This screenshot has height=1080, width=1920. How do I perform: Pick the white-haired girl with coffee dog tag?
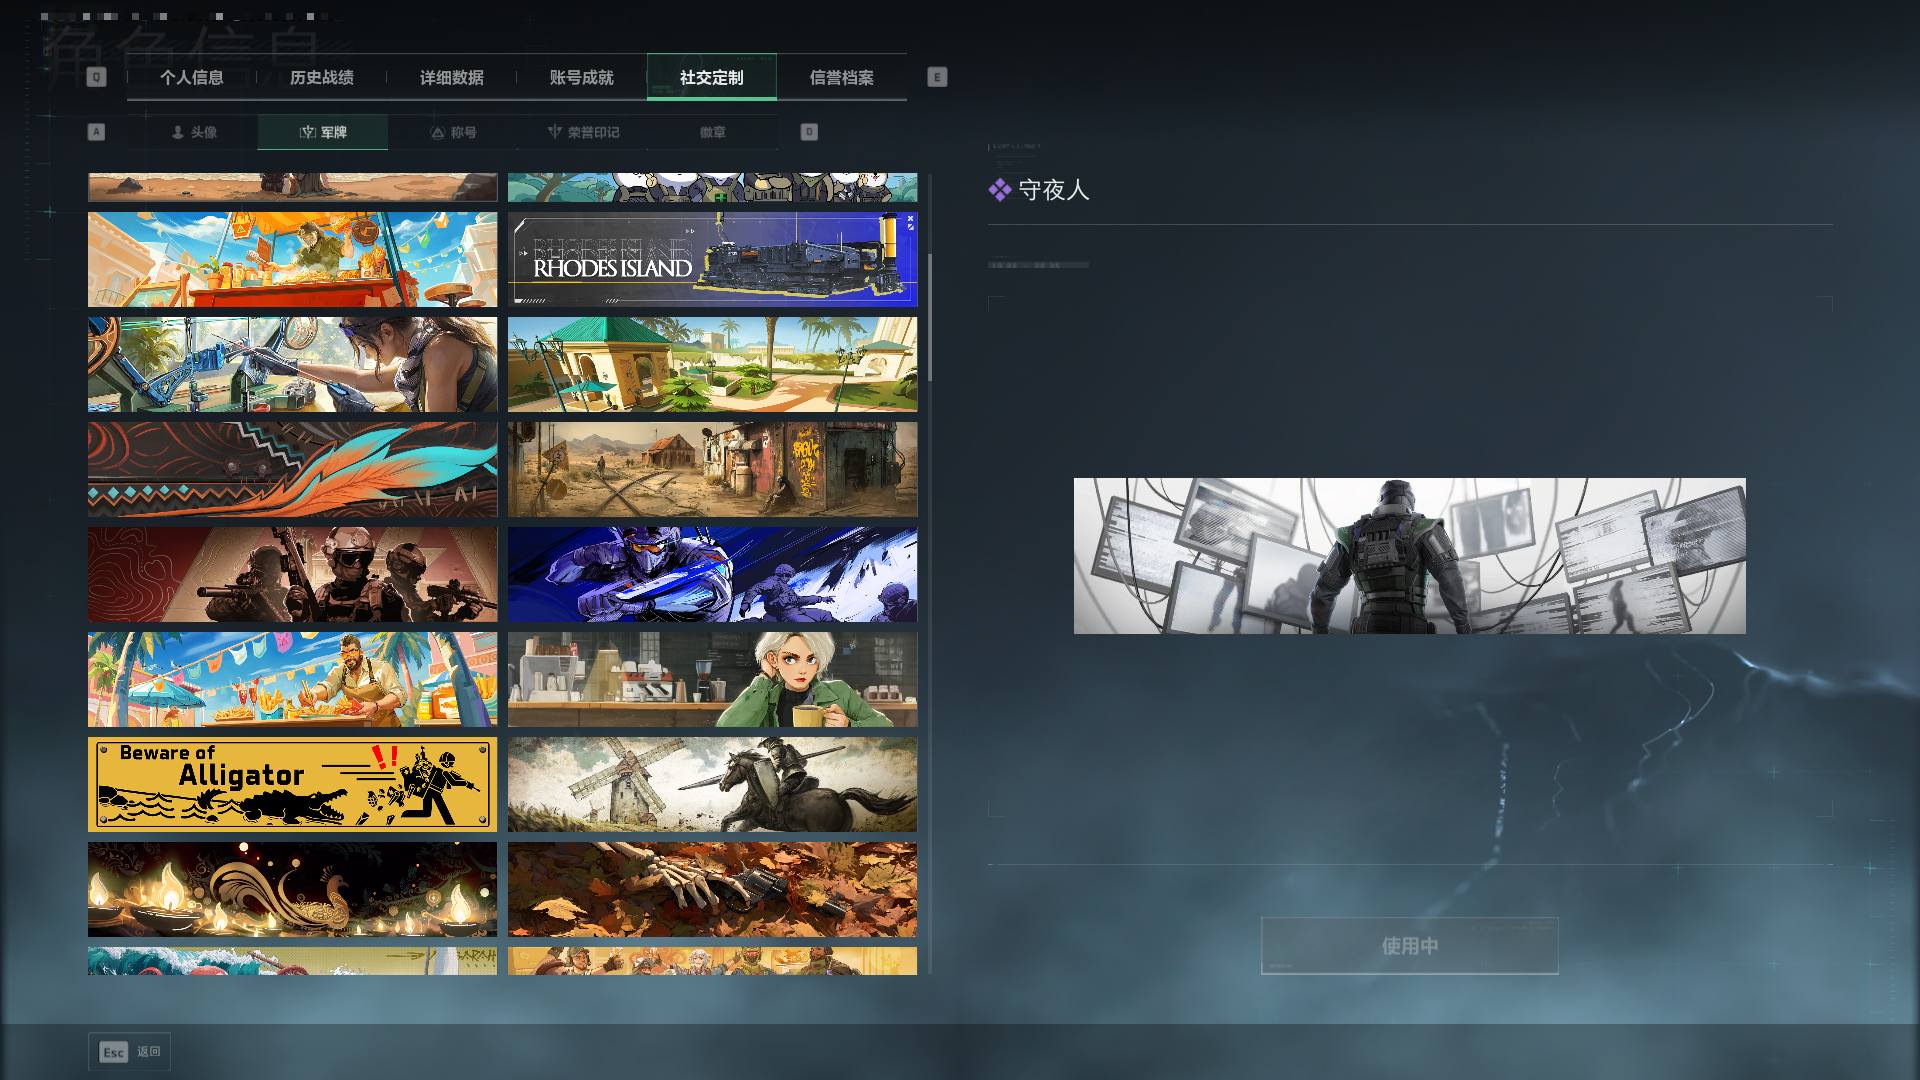pos(712,679)
